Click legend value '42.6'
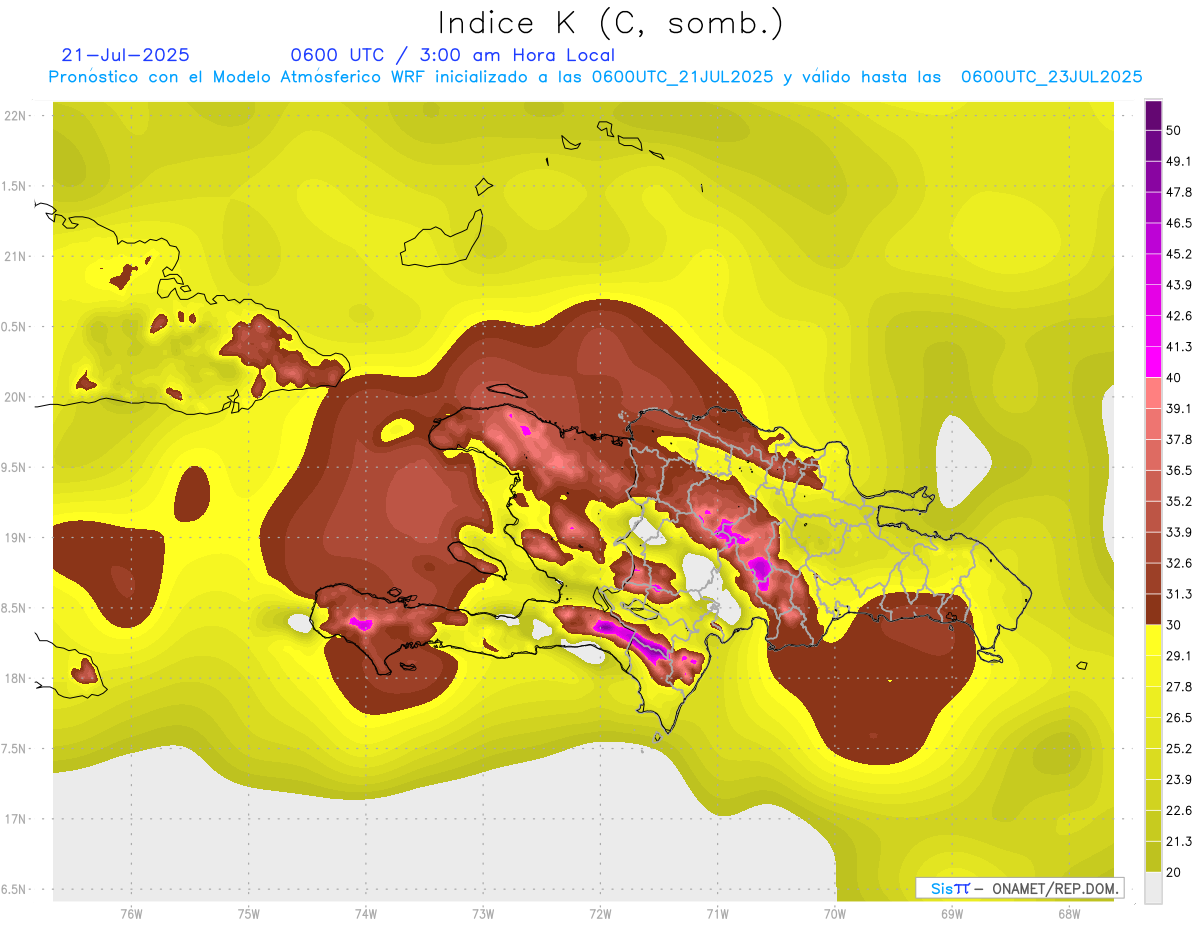 (x=1178, y=316)
